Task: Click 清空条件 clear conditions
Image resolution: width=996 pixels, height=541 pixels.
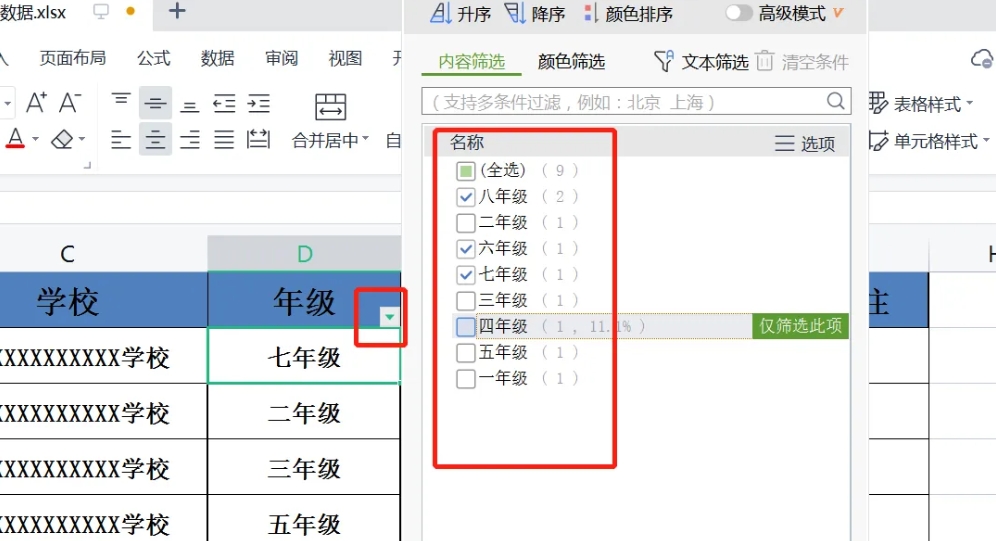Action: click(x=802, y=62)
